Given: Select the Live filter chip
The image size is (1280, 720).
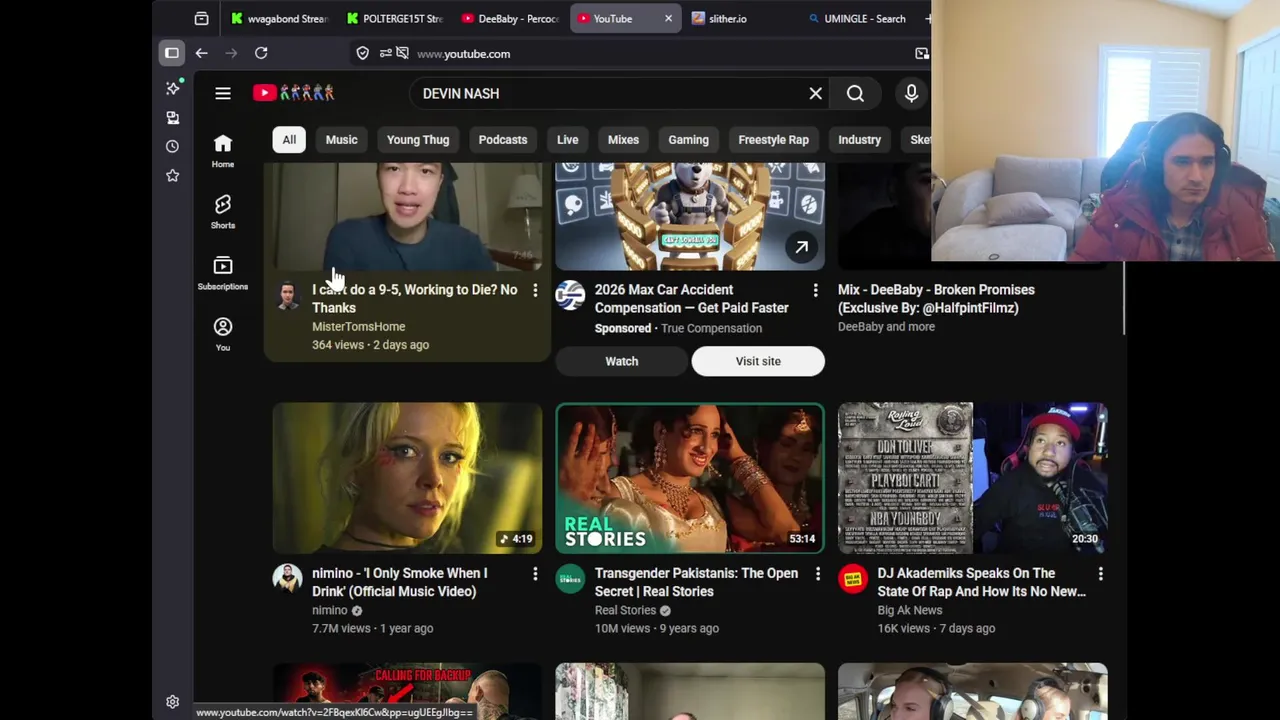Looking at the screenshot, I should [x=567, y=140].
